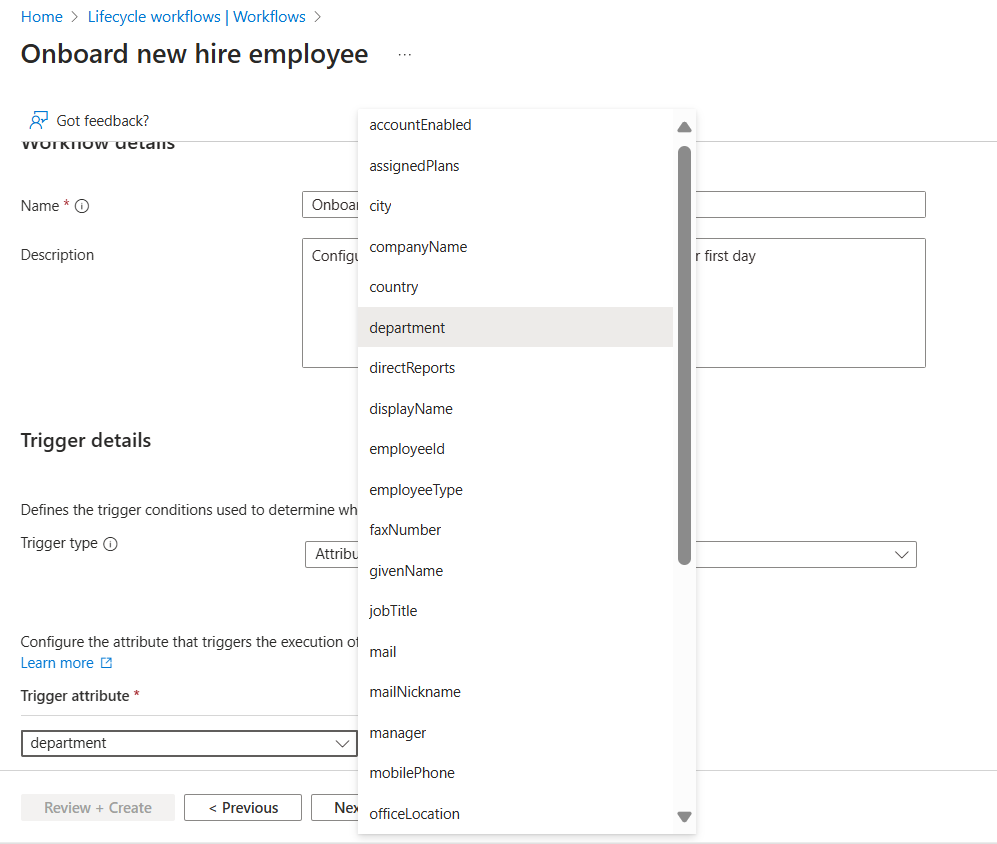Image resolution: width=997 pixels, height=844 pixels.
Task: Pick country from the attribute list
Action: click(515, 287)
